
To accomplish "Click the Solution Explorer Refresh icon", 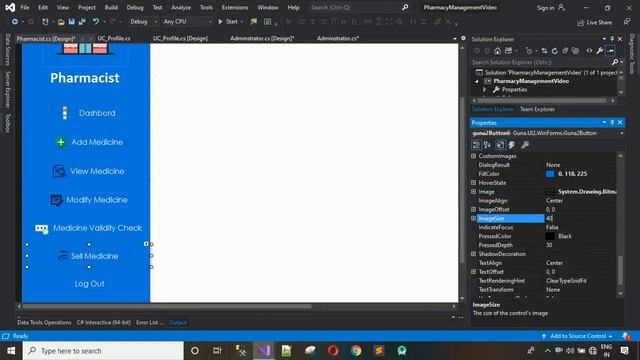I will coord(554,51).
